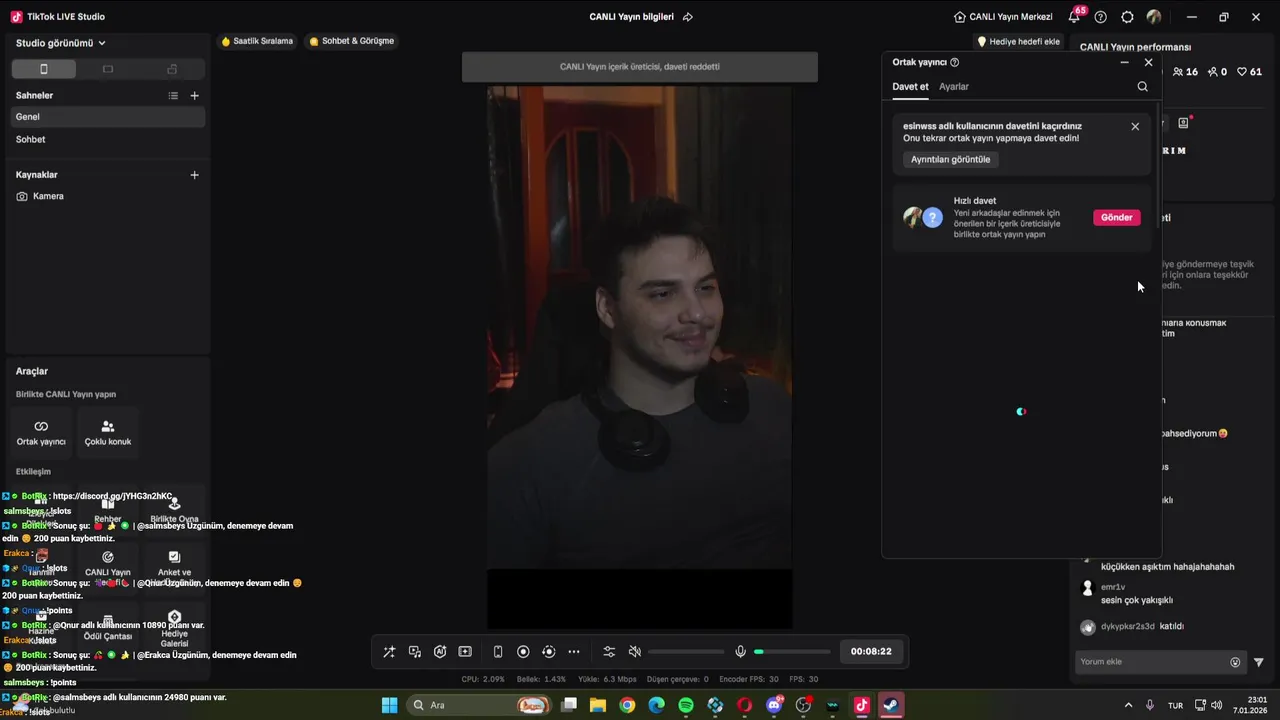Open audio mixer sliders settings icon

coord(609,652)
